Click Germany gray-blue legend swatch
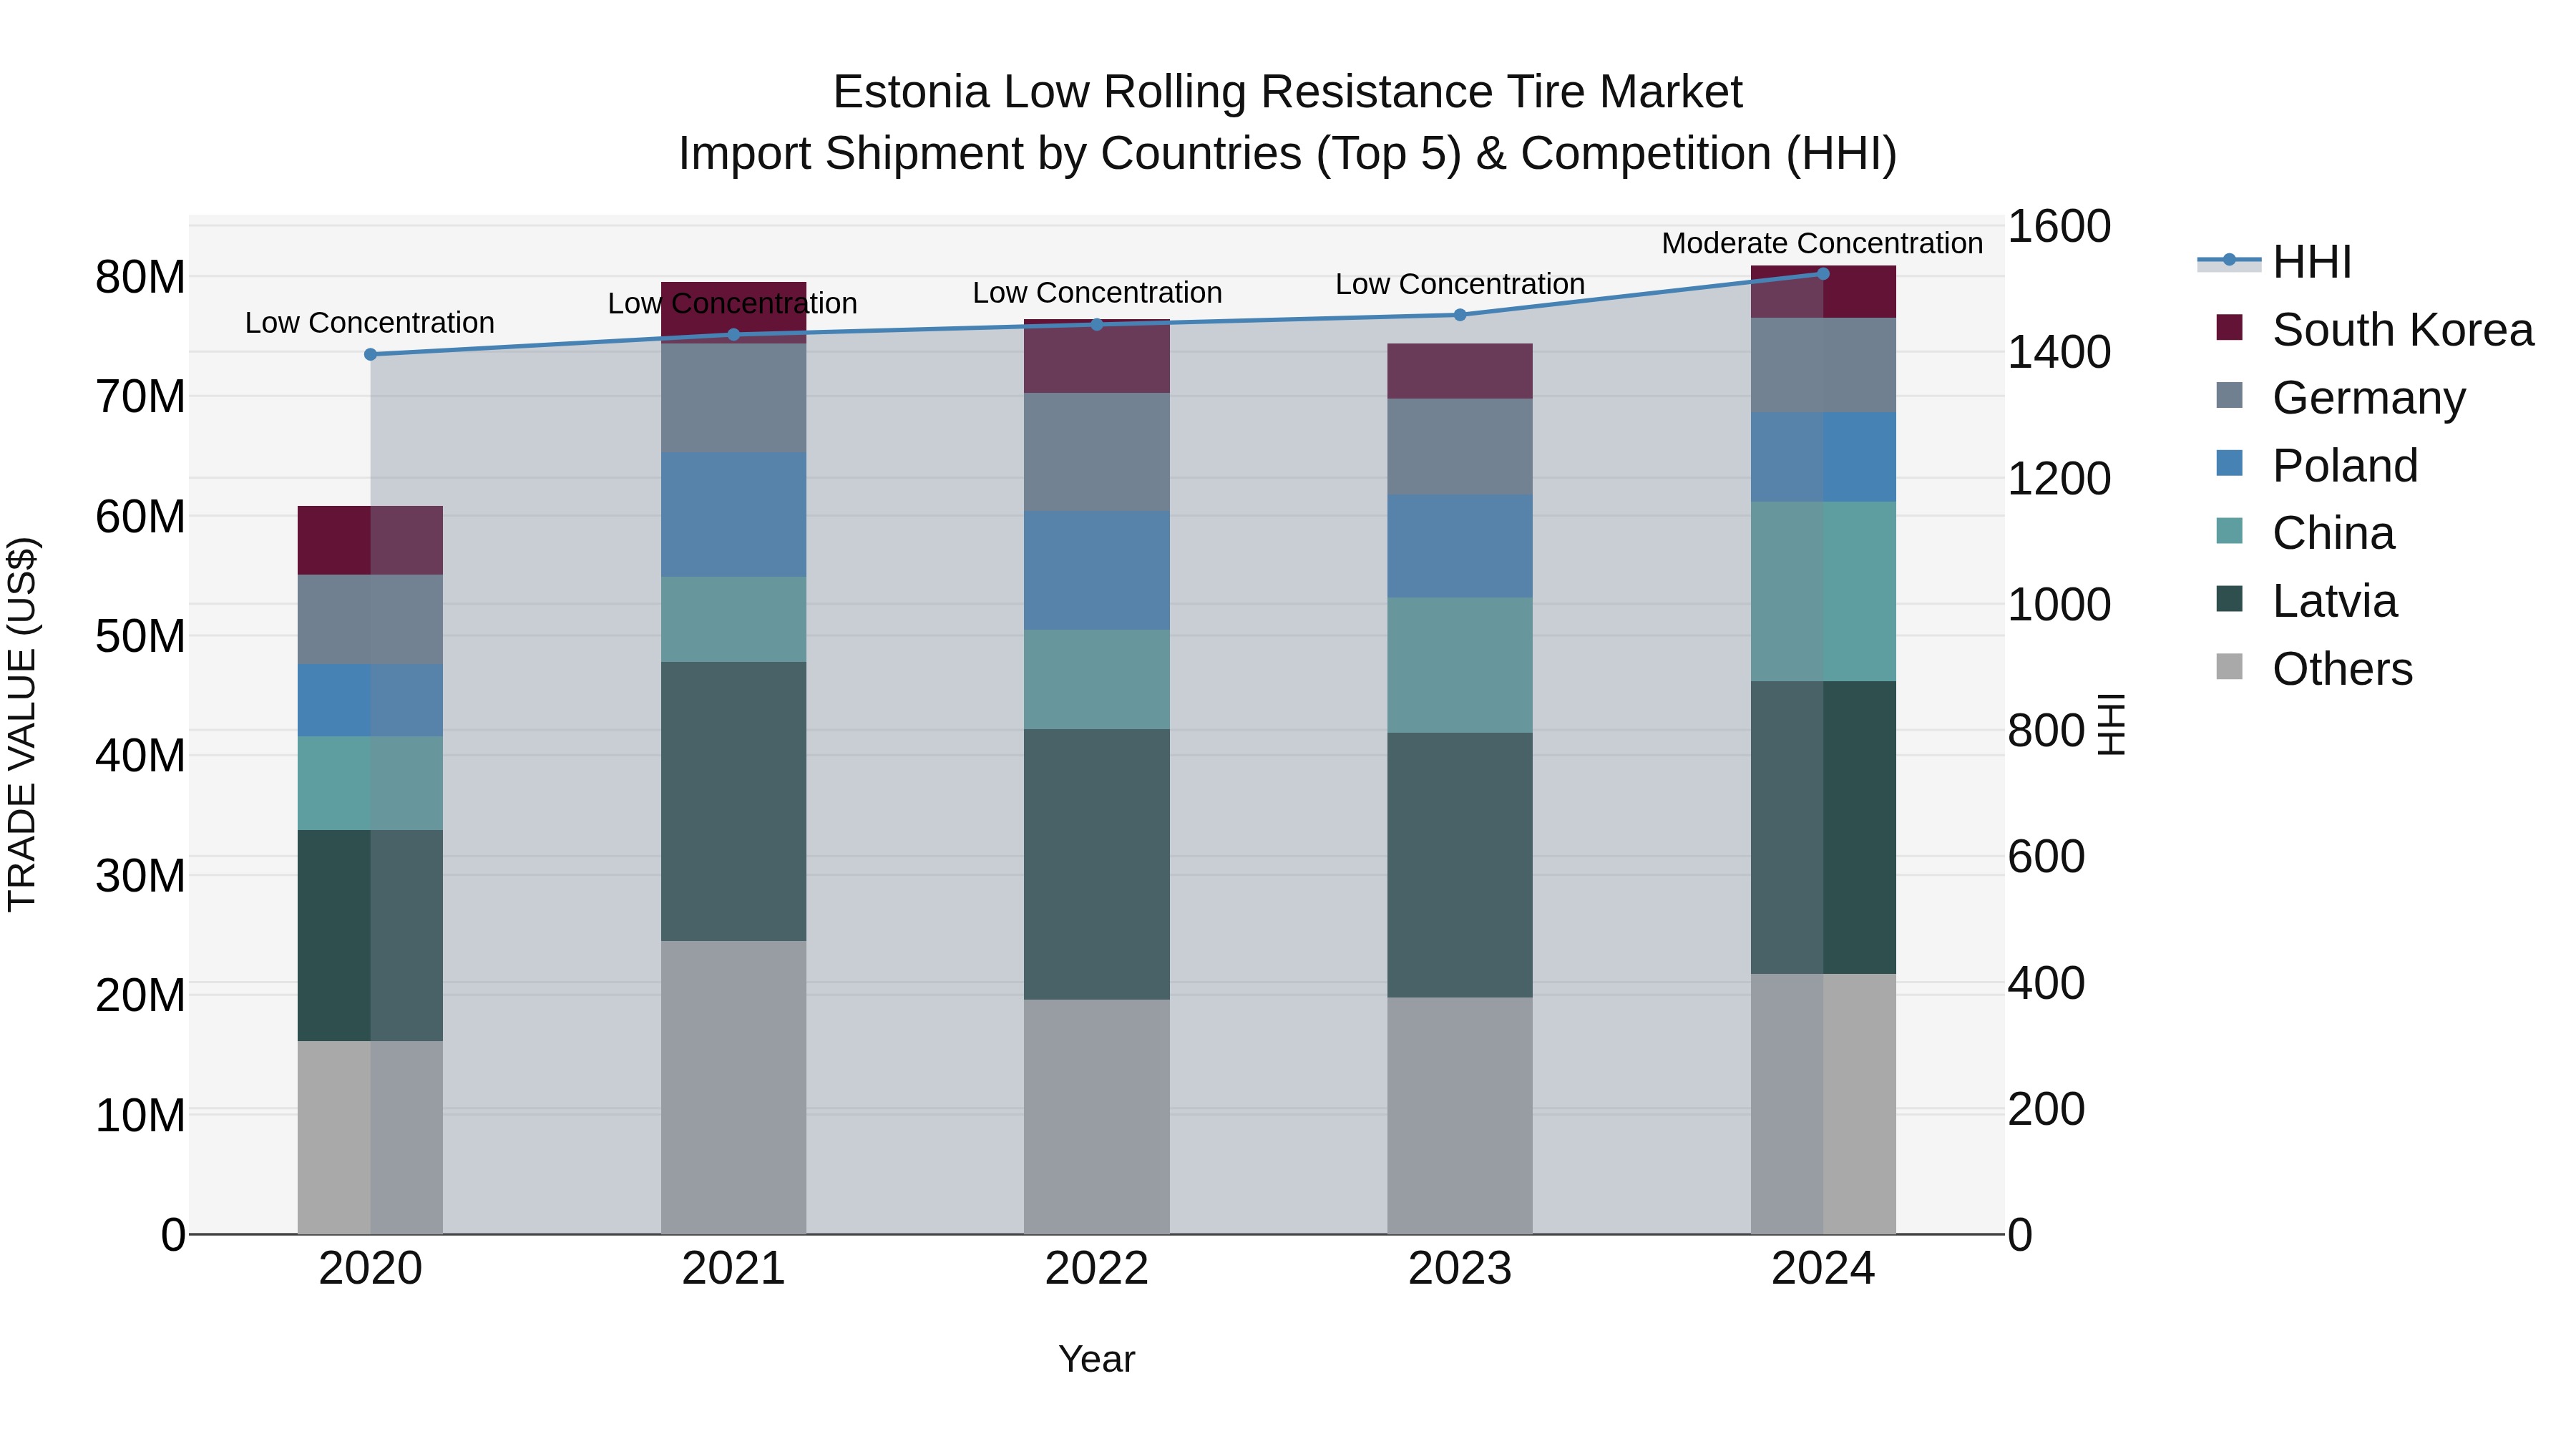This screenshot has height=1449, width=2576. point(2229,395)
